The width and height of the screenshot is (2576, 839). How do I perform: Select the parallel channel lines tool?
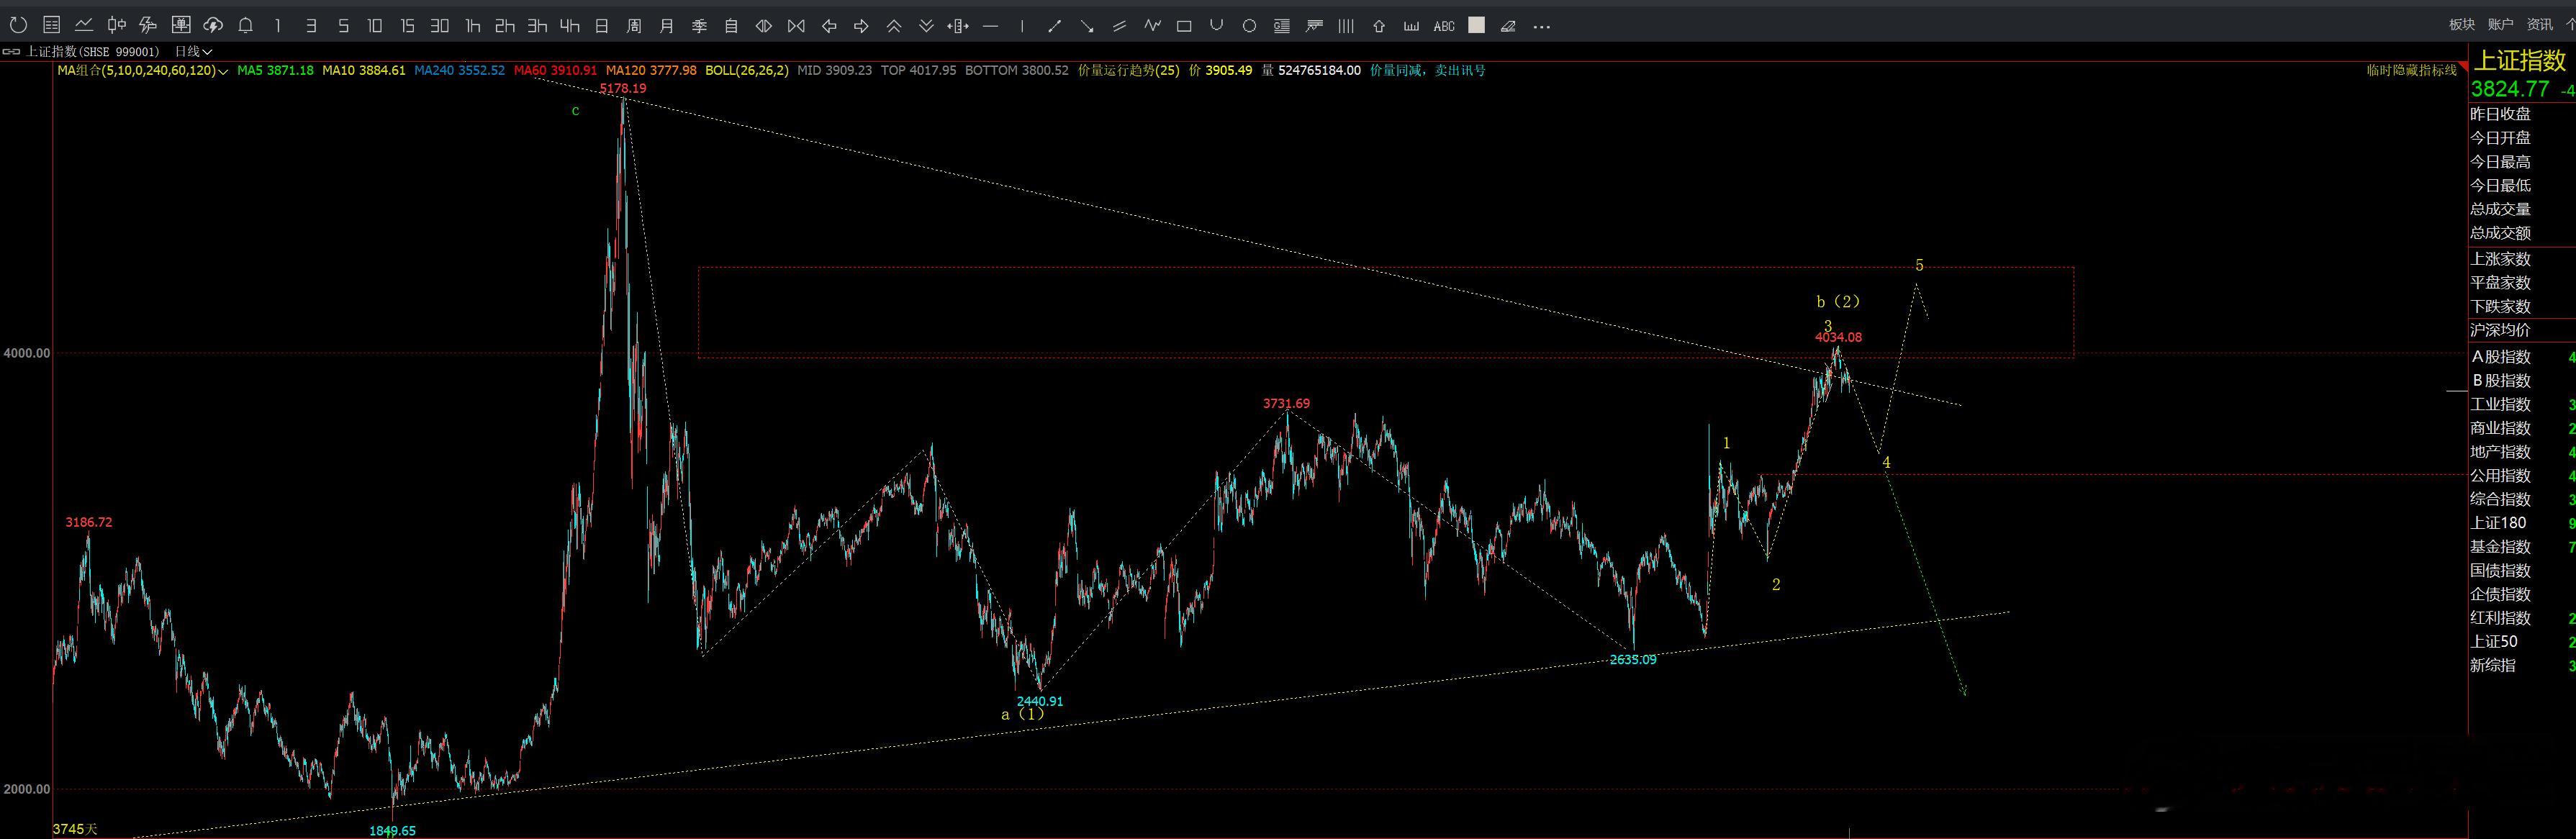tap(1119, 26)
